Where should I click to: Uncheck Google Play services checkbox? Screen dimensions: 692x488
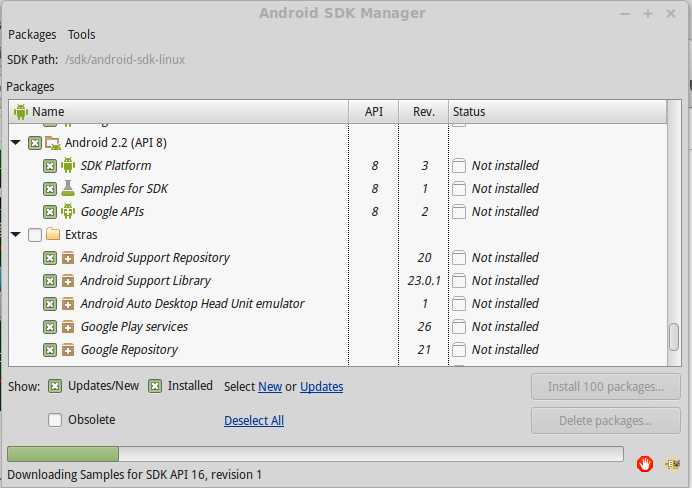point(50,327)
